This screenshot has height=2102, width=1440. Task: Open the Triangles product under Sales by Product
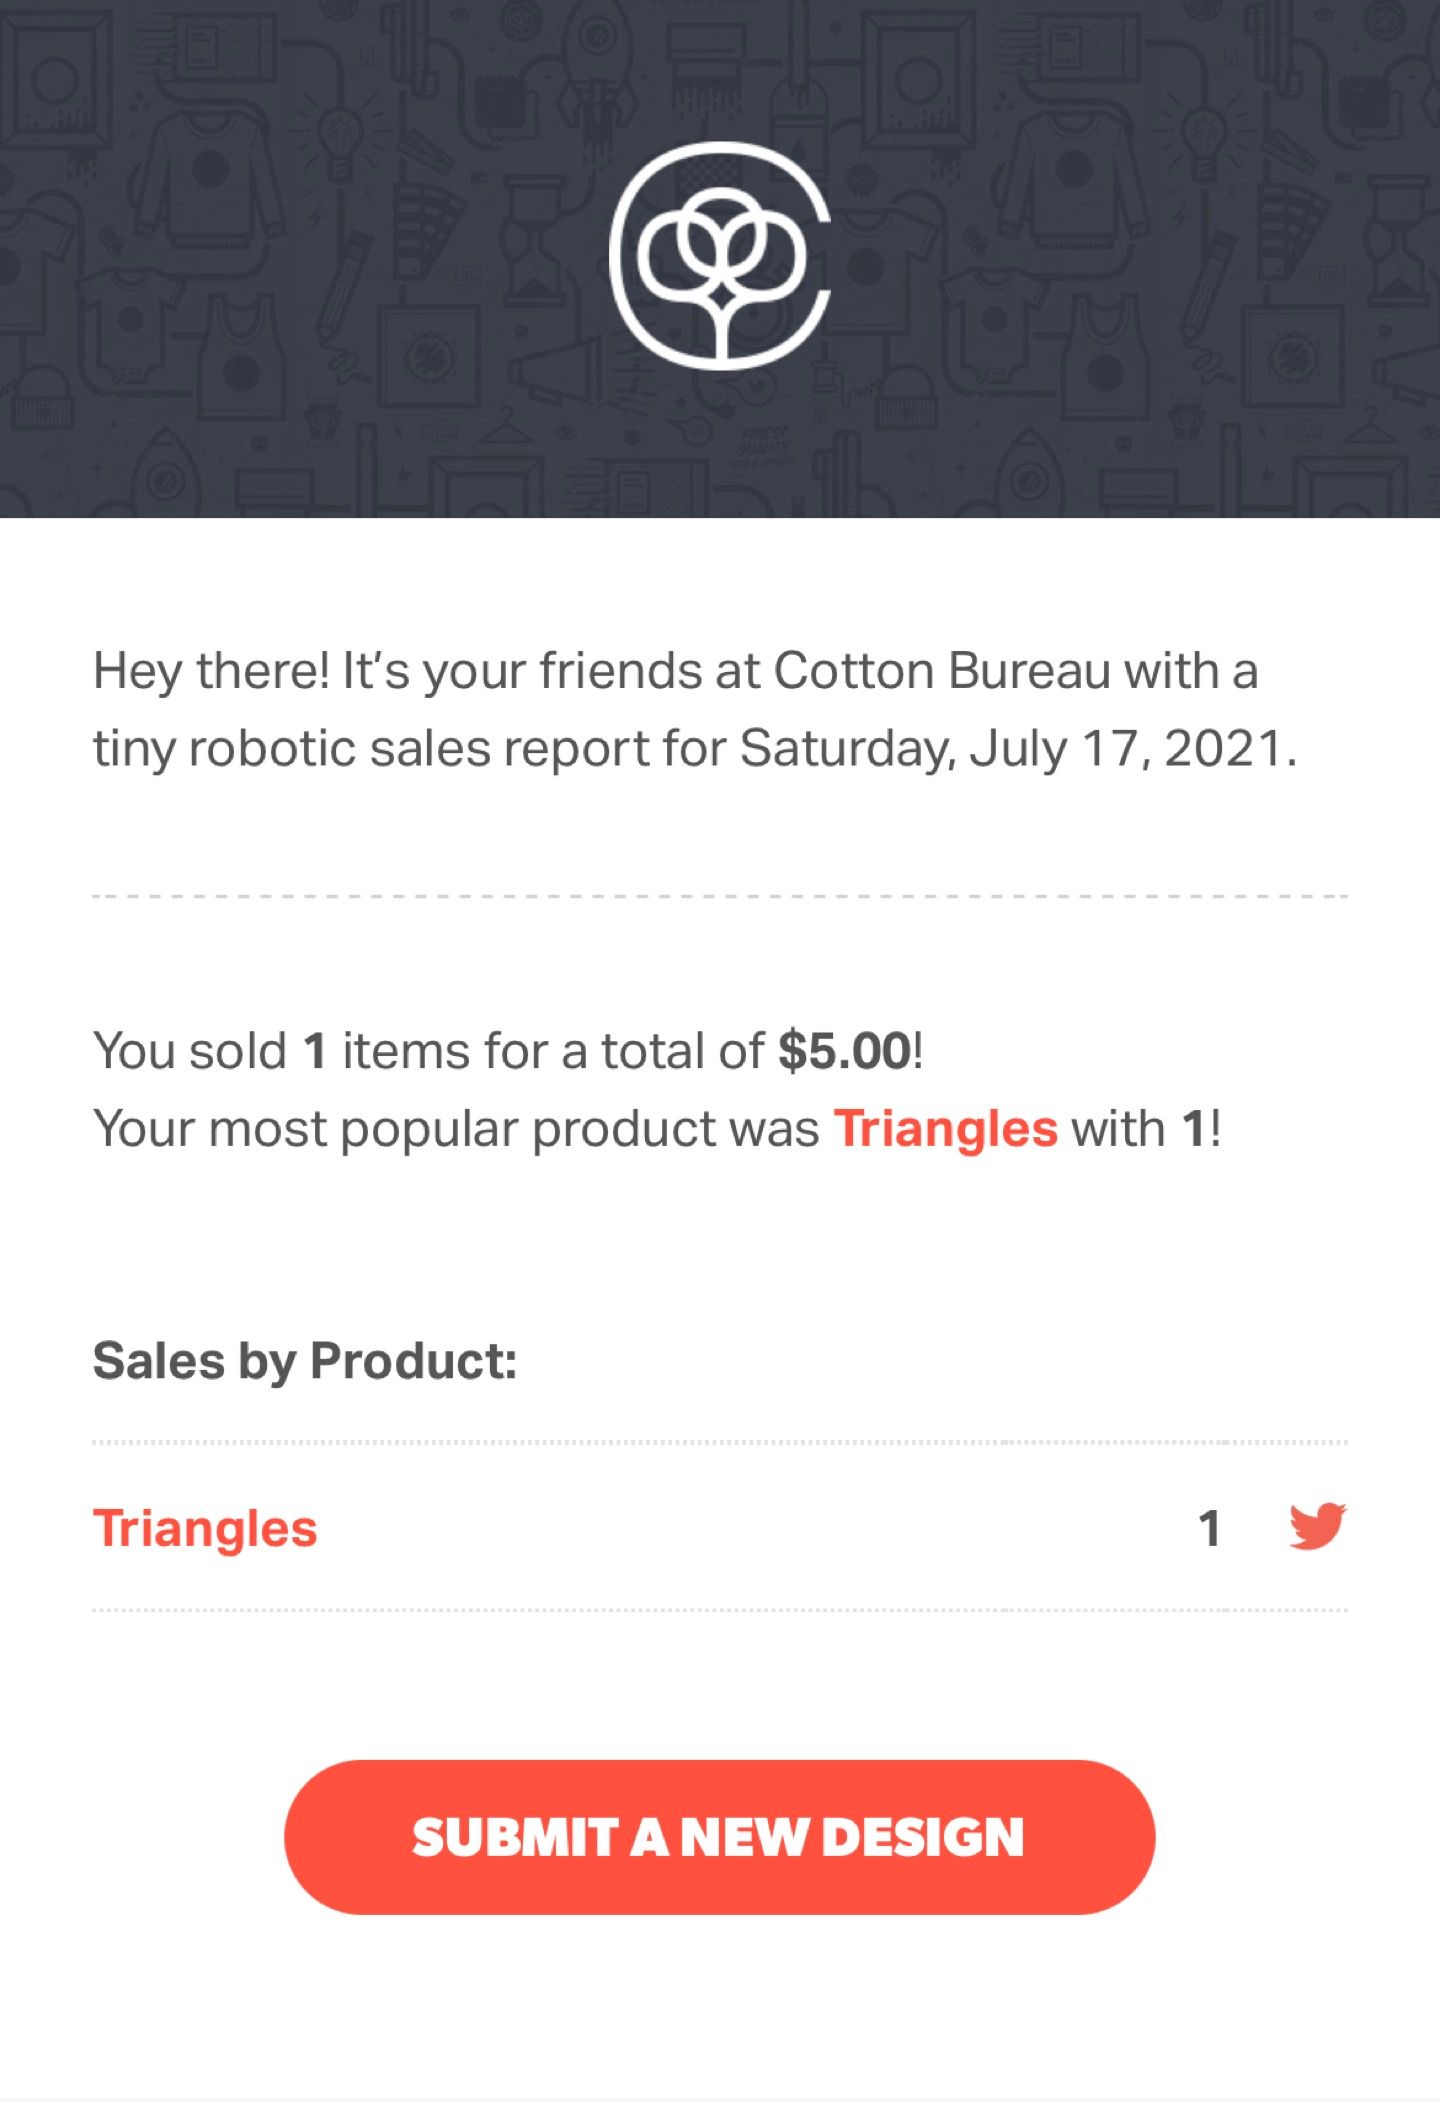click(x=205, y=1528)
